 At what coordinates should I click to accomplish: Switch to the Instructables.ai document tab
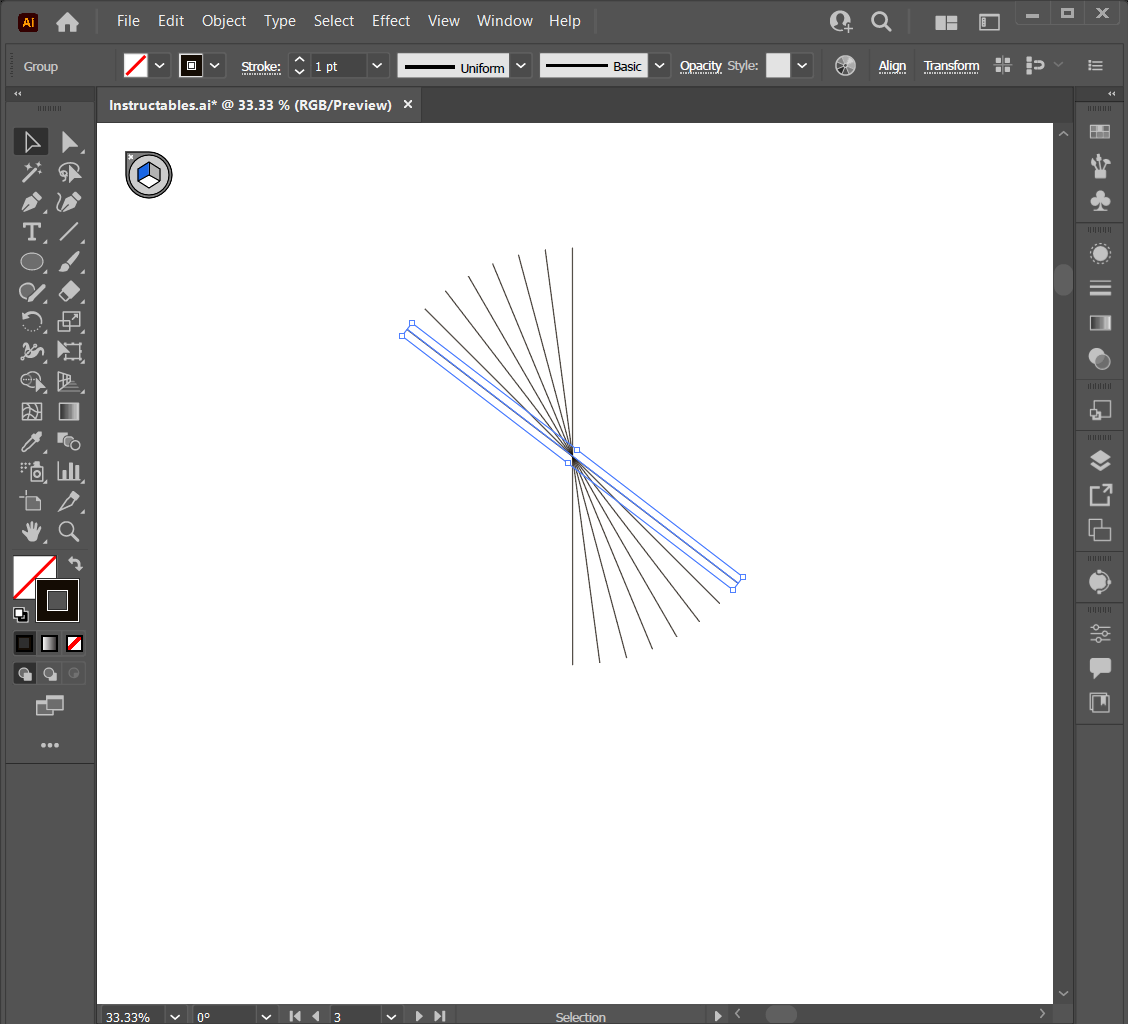pos(250,105)
